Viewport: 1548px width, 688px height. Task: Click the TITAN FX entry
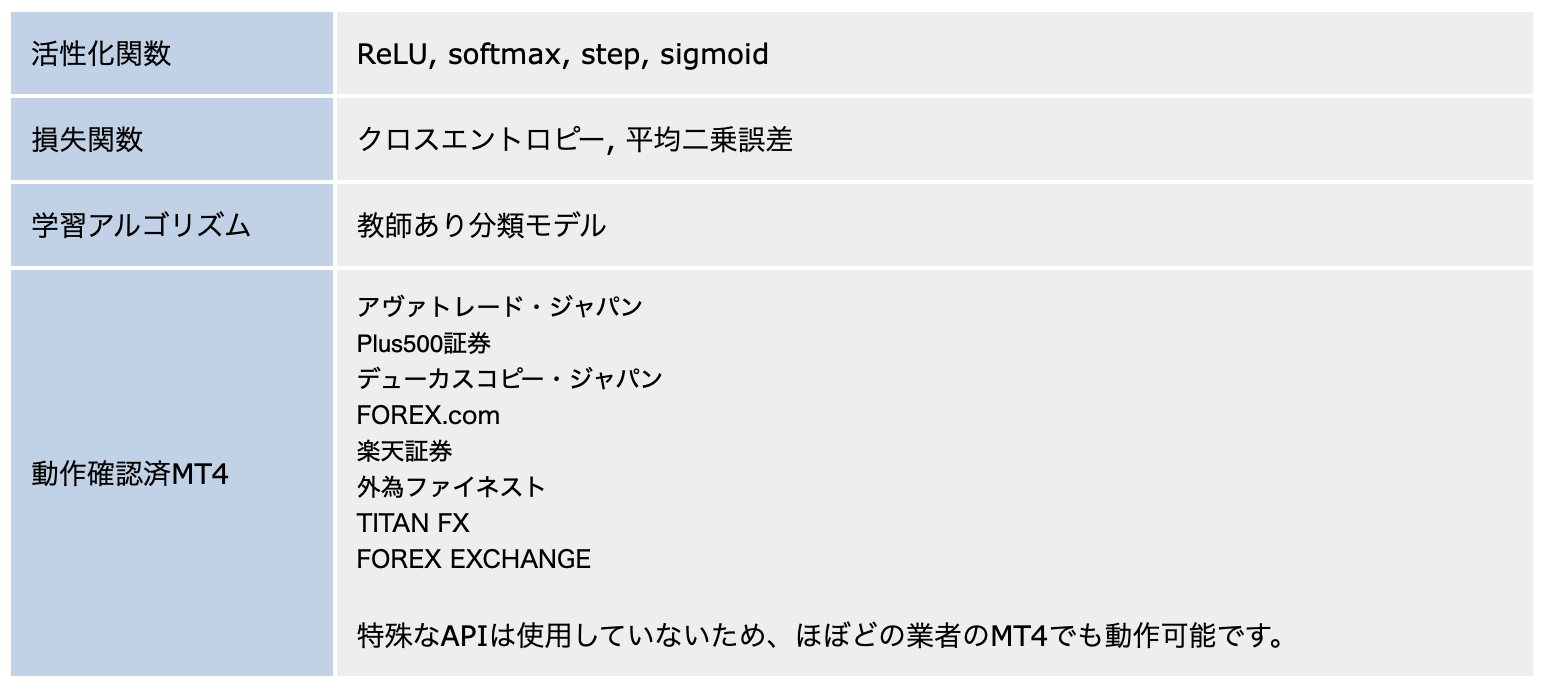(x=412, y=523)
